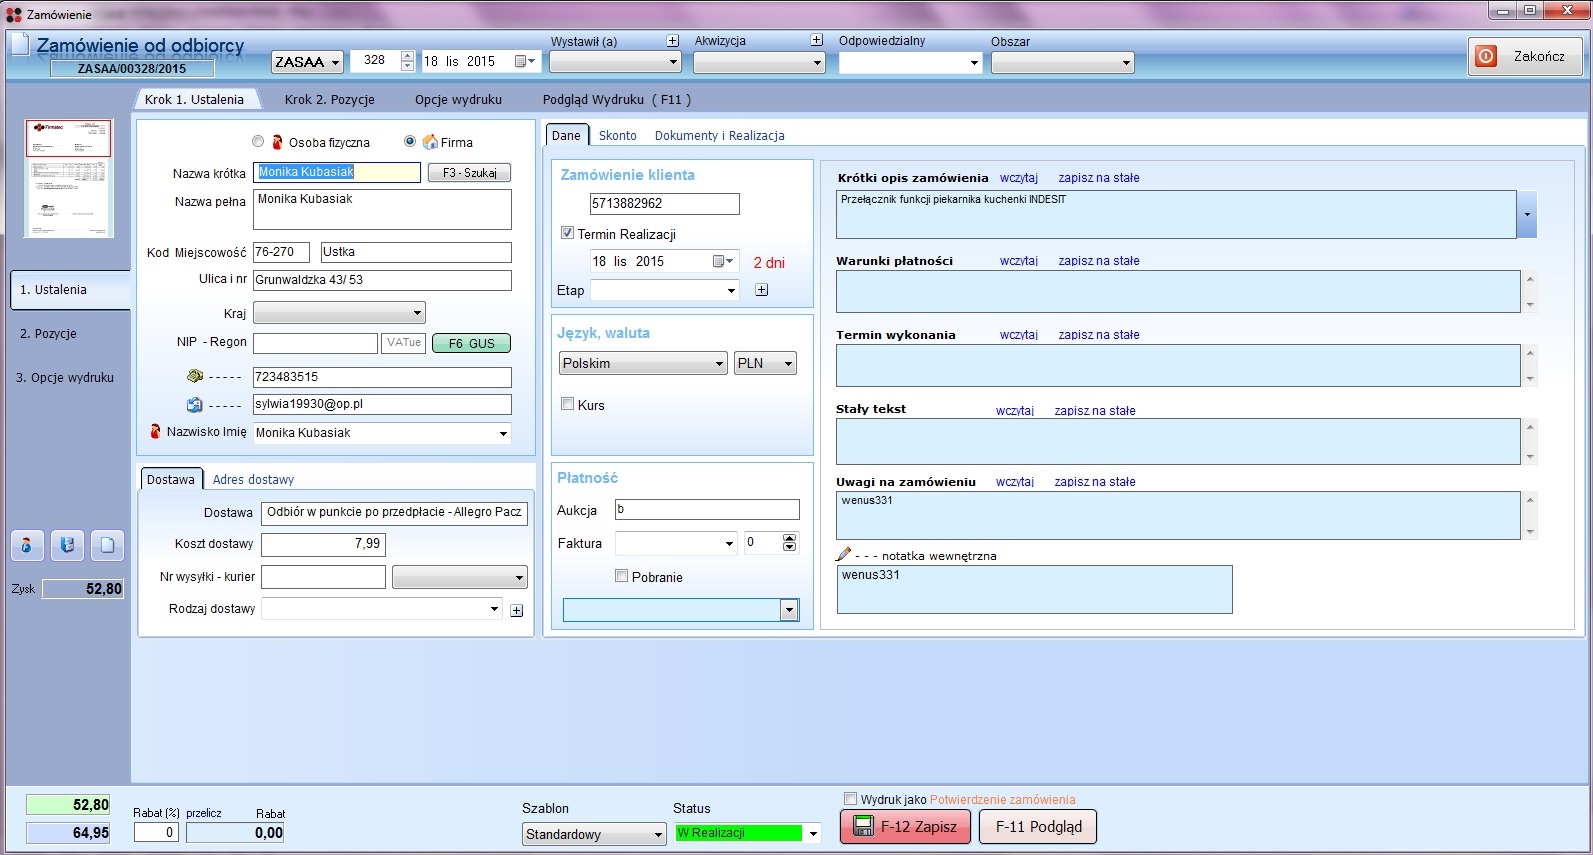
Task: Click the plus icon next to Wystawił (a)
Action: (672, 41)
